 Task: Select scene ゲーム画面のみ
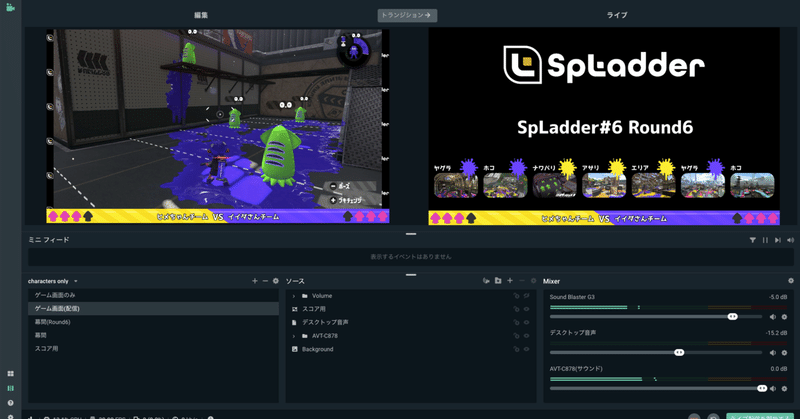coord(153,295)
